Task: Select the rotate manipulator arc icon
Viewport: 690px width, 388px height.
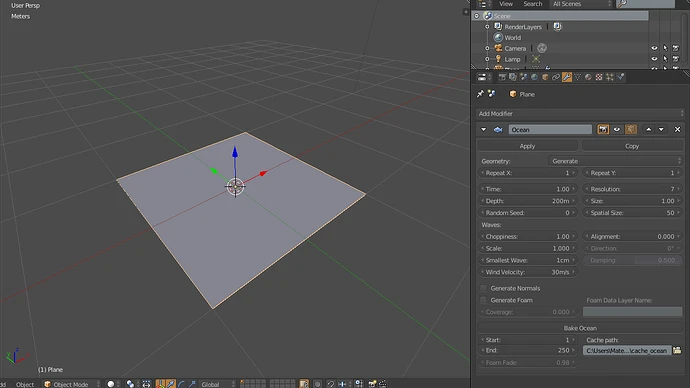Action: point(181,384)
